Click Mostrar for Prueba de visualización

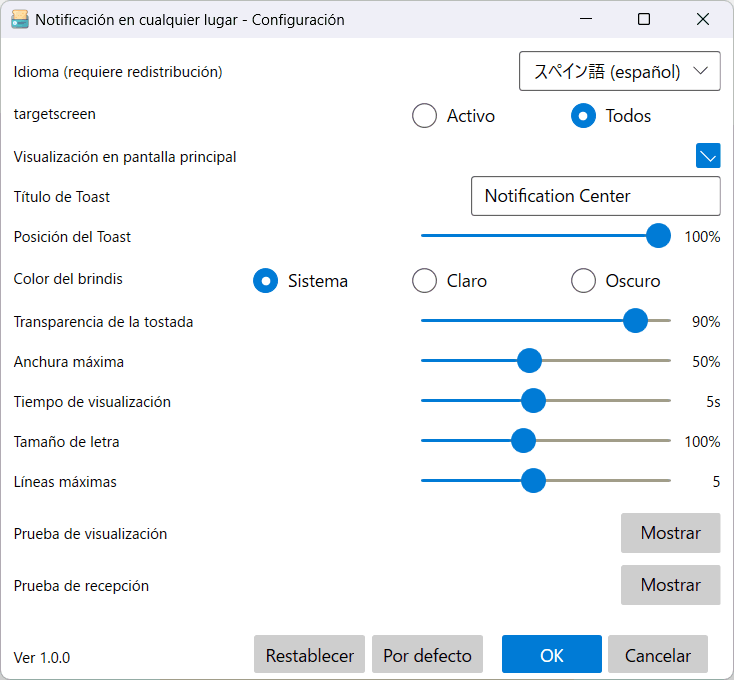(670, 533)
